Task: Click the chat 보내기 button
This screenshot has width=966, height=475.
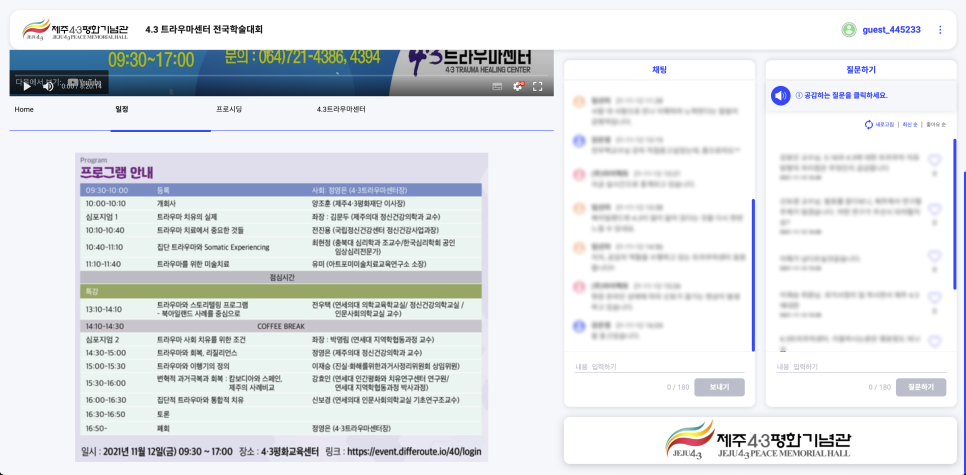Action: [719, 387]
